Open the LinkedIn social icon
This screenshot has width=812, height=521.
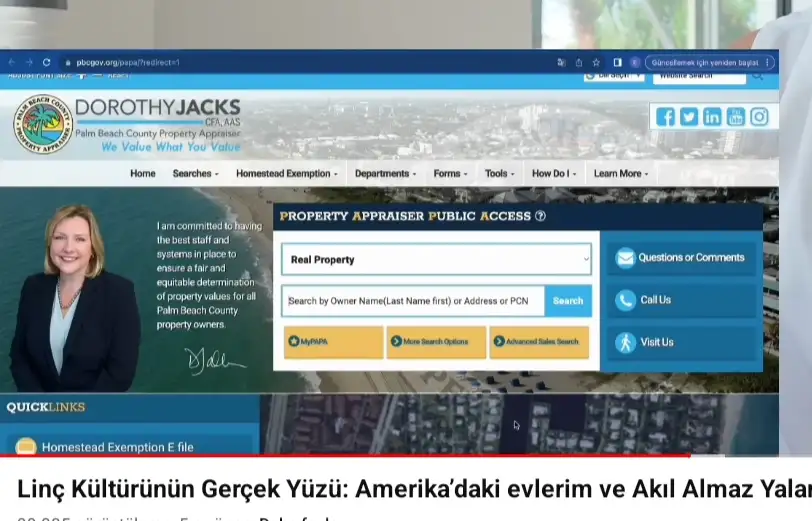[x=712, y=117]
